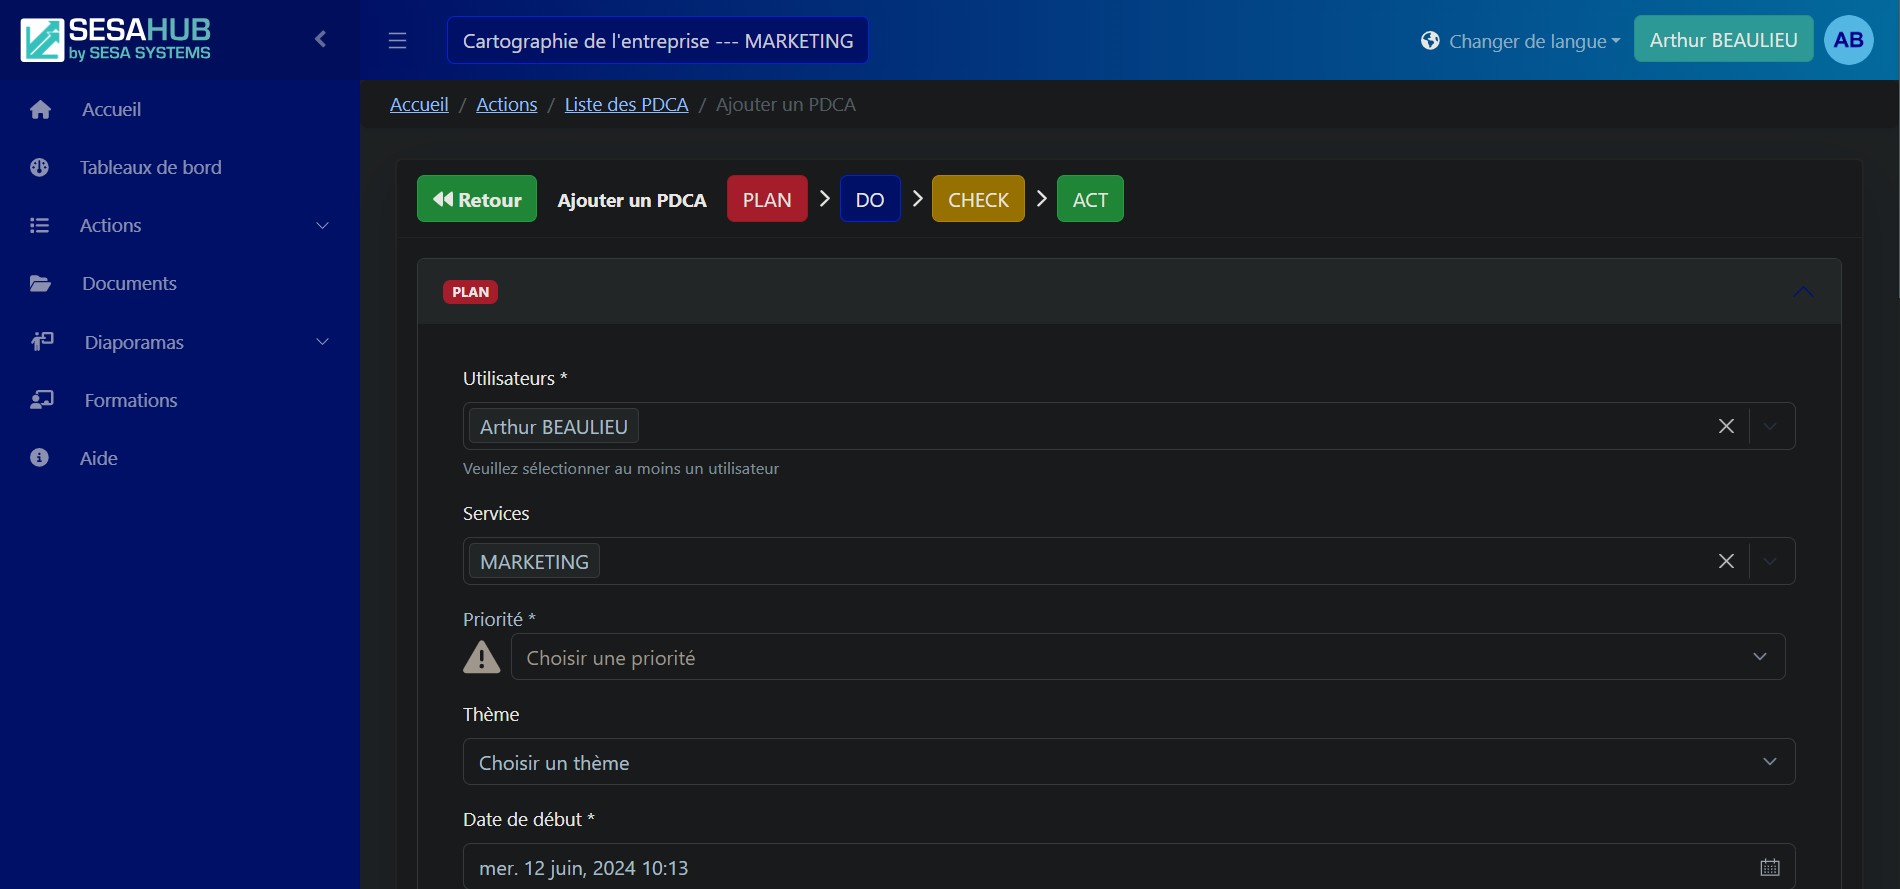Collapse the PLAN section panel
This screenshot has height=889, width=1900.
coord(1803,291)
